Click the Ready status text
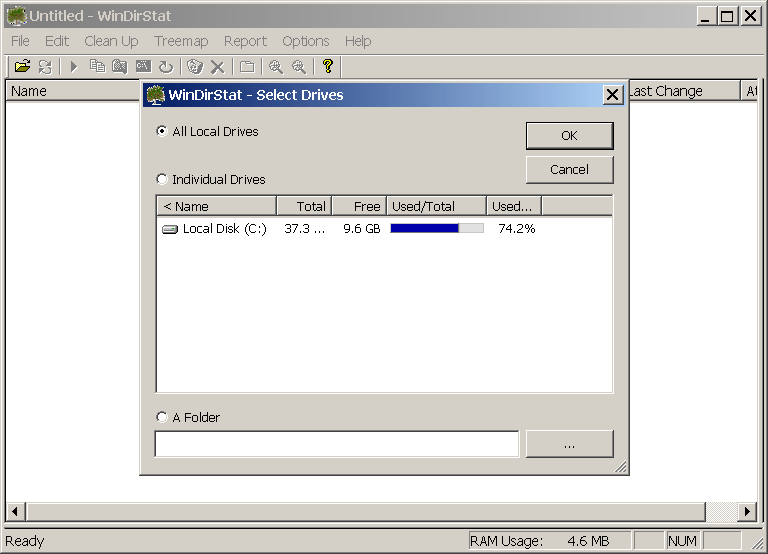Image resolution: width=768 pixels, height=554 pixels. point(24,541)
